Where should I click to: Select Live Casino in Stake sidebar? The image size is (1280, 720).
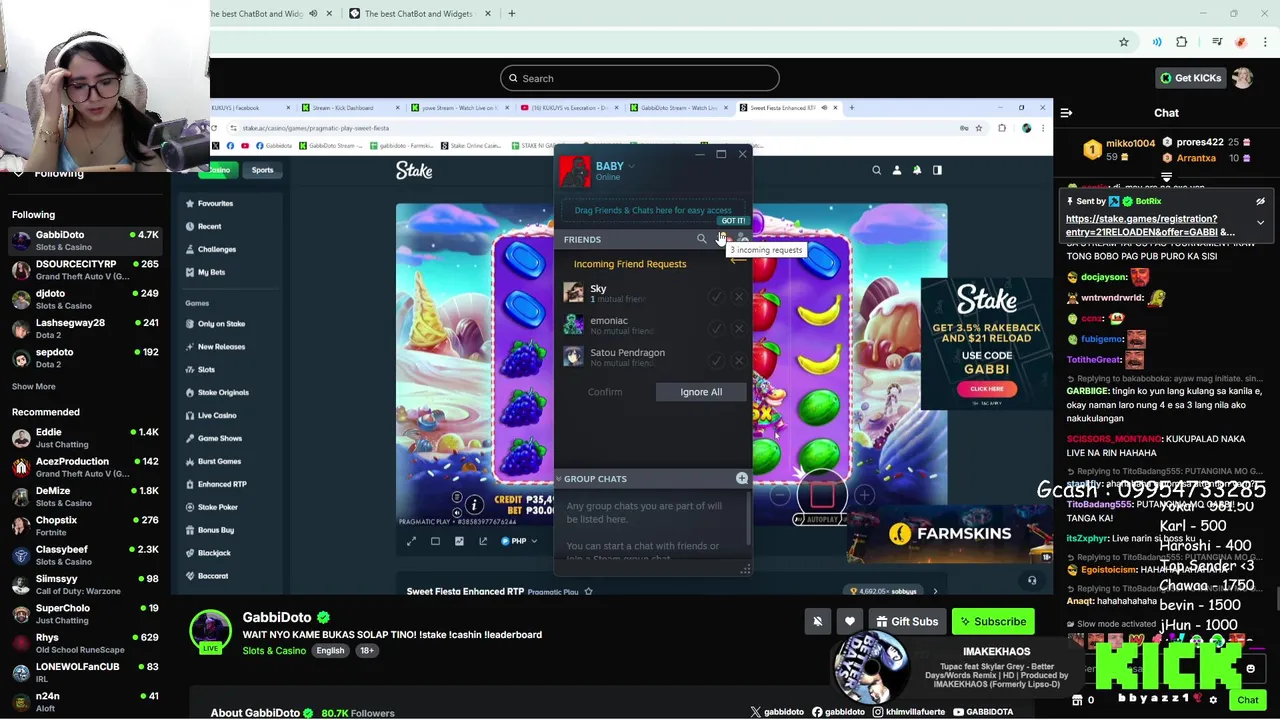pos(217,415)
